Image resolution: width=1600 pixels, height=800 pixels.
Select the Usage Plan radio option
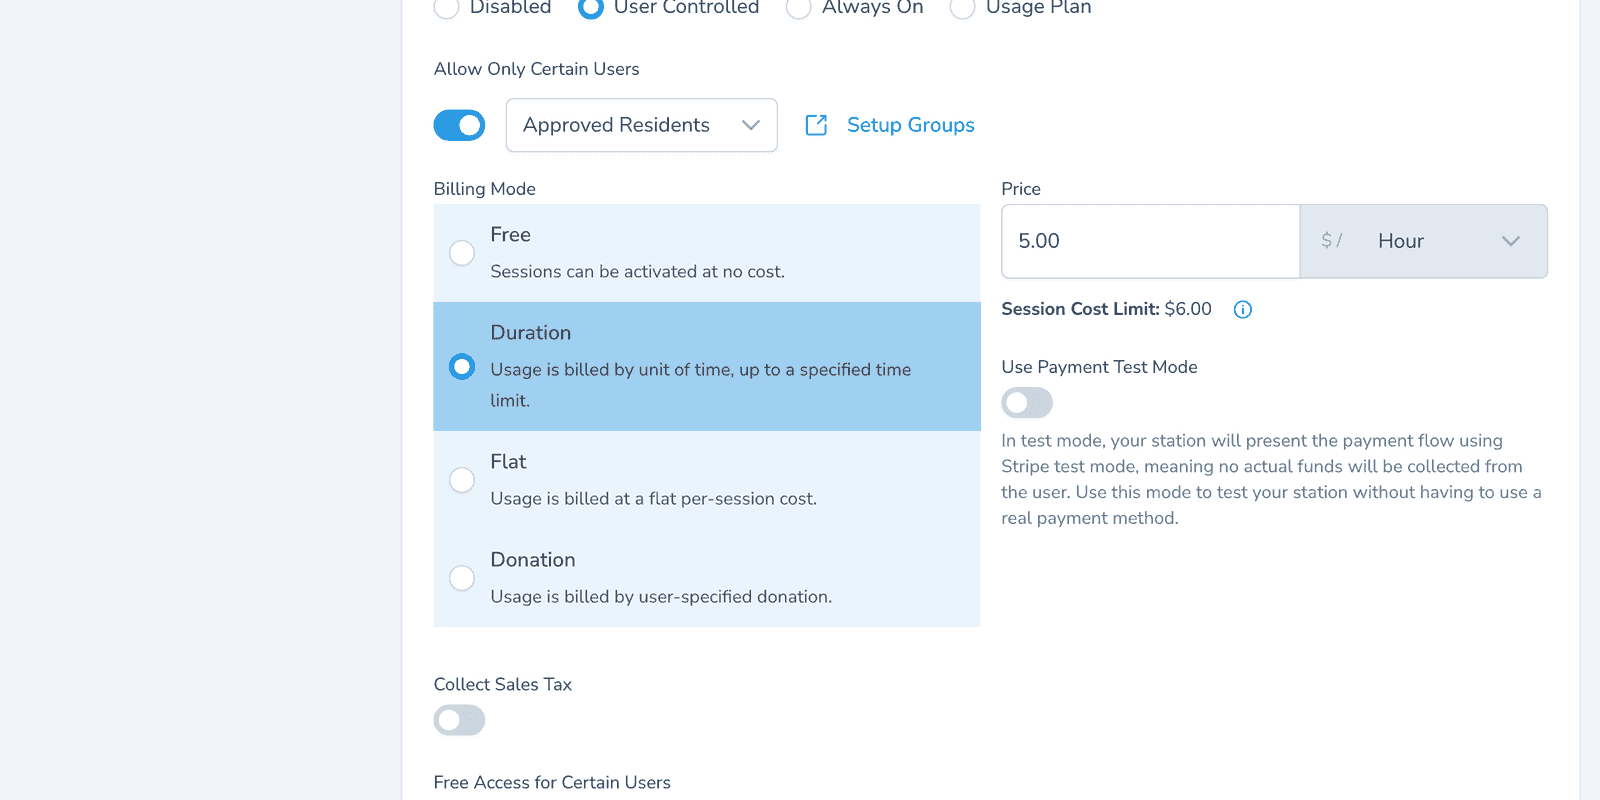click(962, 8)
